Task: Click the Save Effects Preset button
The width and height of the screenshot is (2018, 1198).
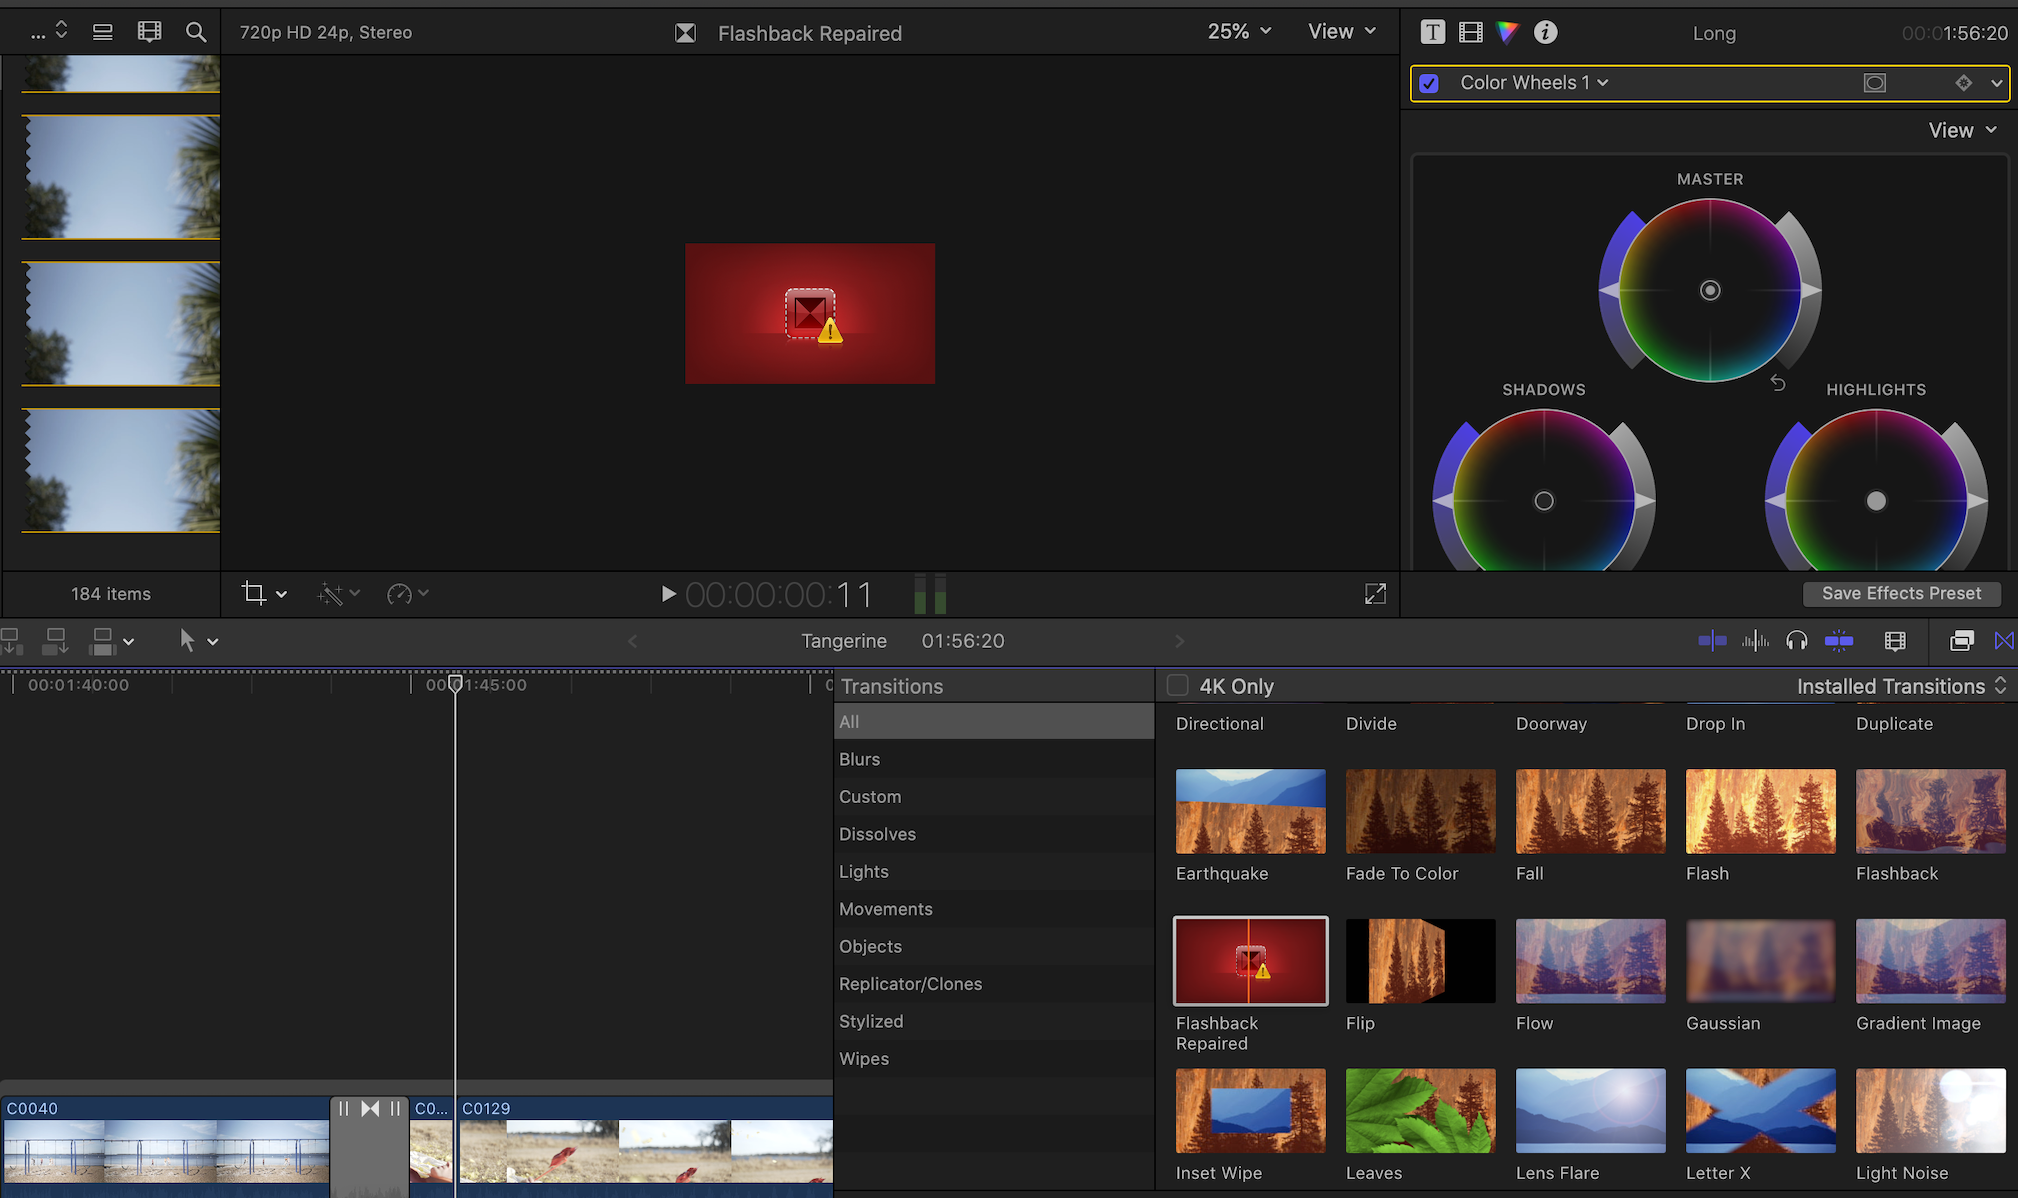Action: pyautogui.click(x=1901, y=593)
